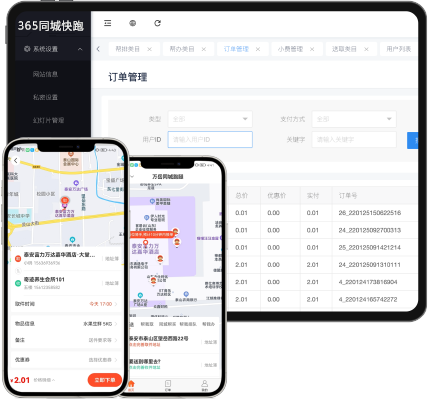Switch to the 小费管理 tab
This screenshot has height=400, width=428.
(290, 49)
